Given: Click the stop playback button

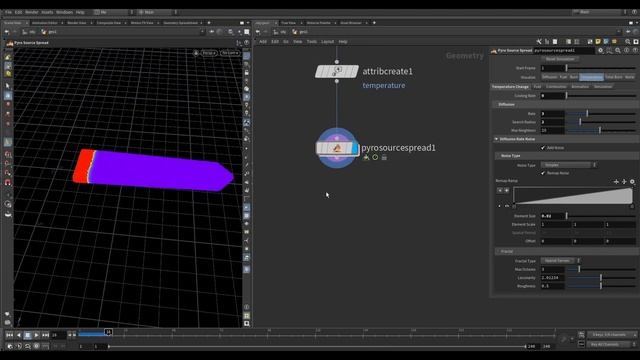Looking at the screenshot, I should 28,335.
